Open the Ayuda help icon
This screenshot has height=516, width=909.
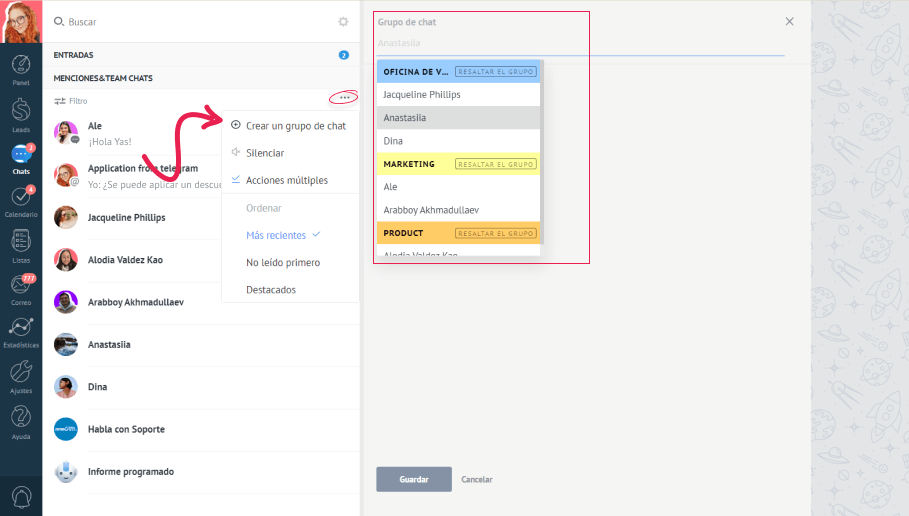pyautogui.click(x=20, y=418)
